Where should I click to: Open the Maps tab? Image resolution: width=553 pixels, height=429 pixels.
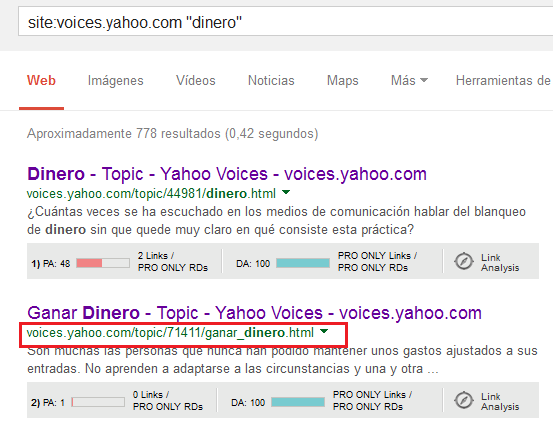pyautogui.click(x=342, y=80)
